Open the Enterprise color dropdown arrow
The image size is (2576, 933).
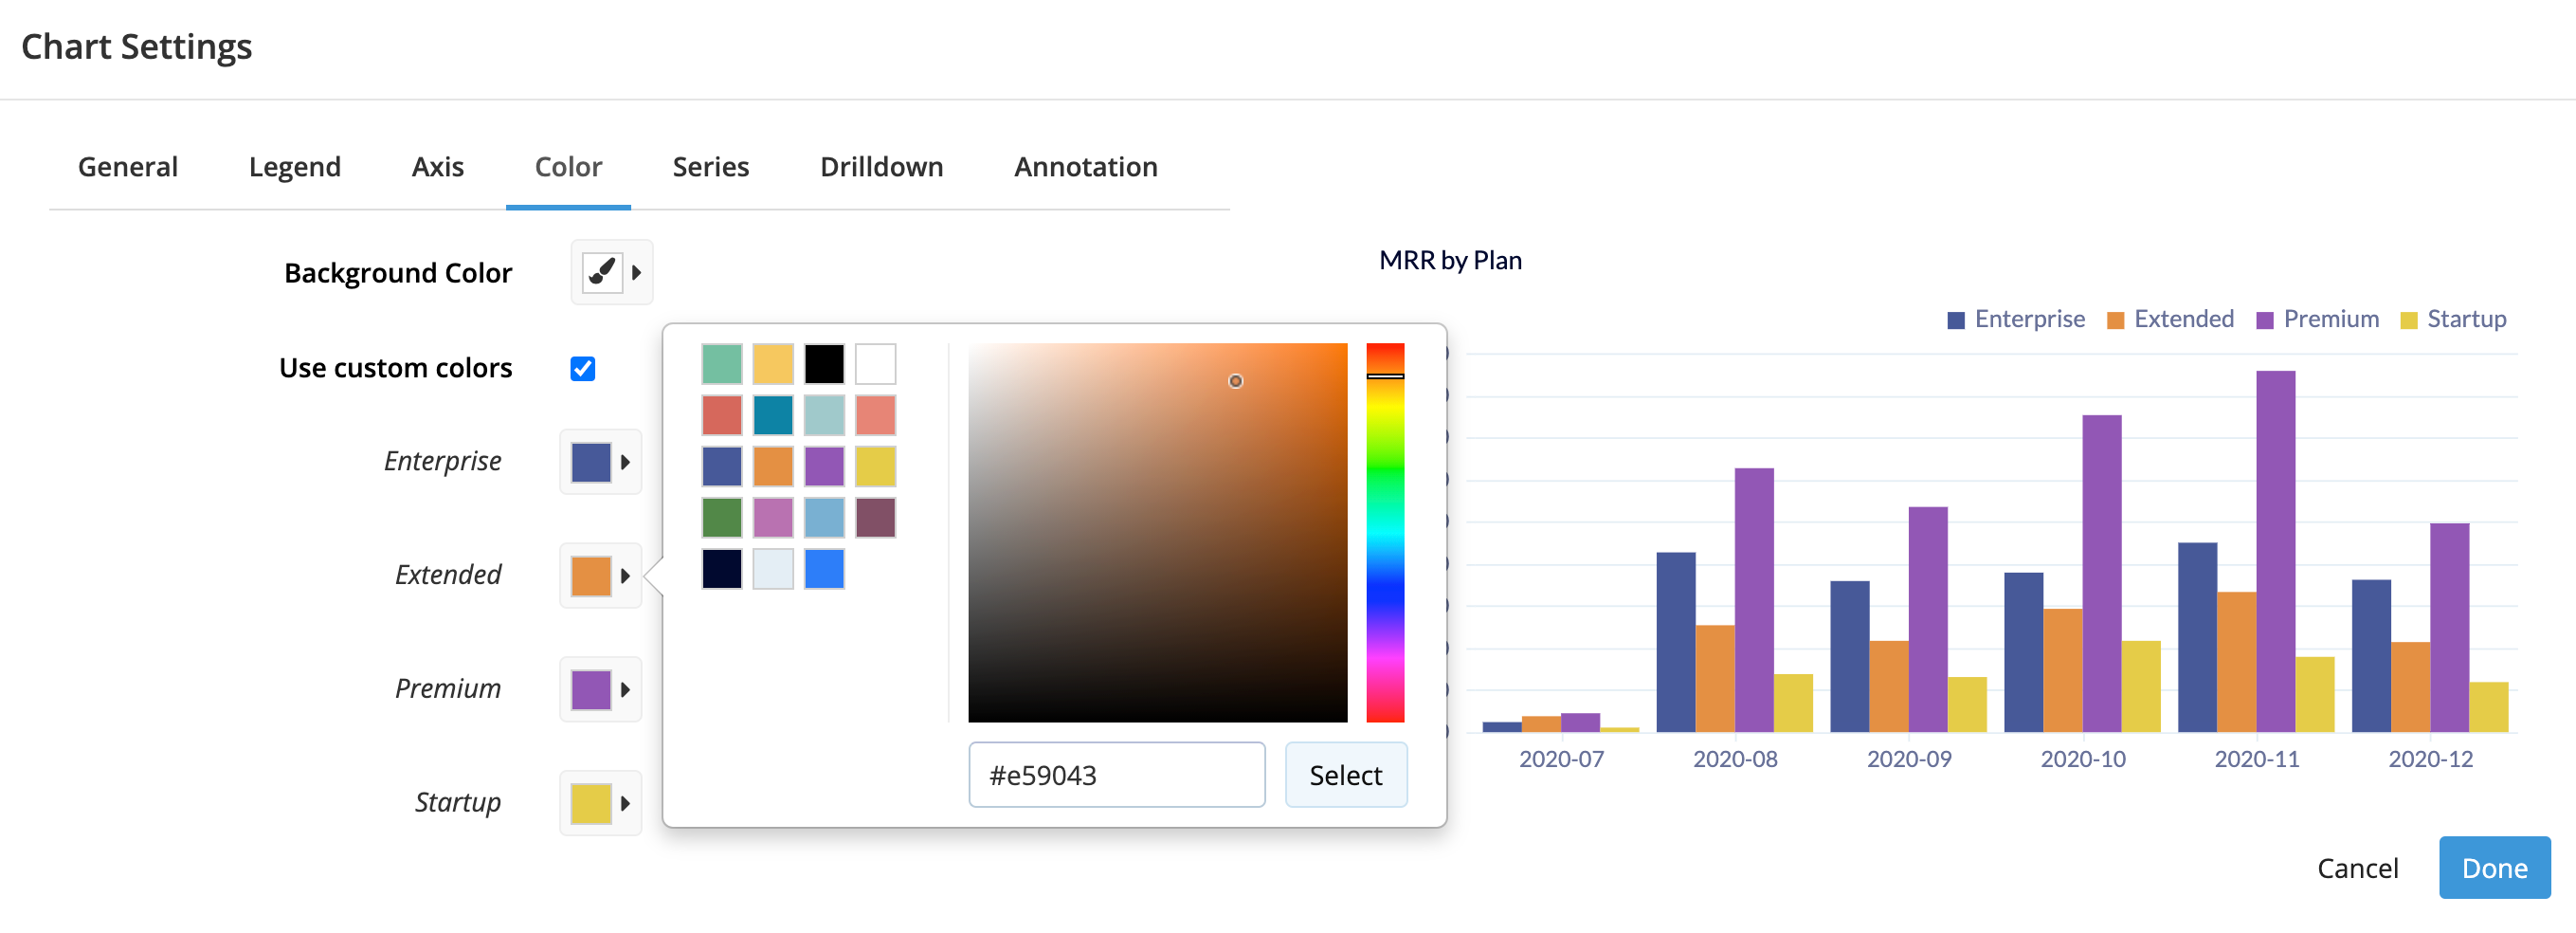pos(625,462)
